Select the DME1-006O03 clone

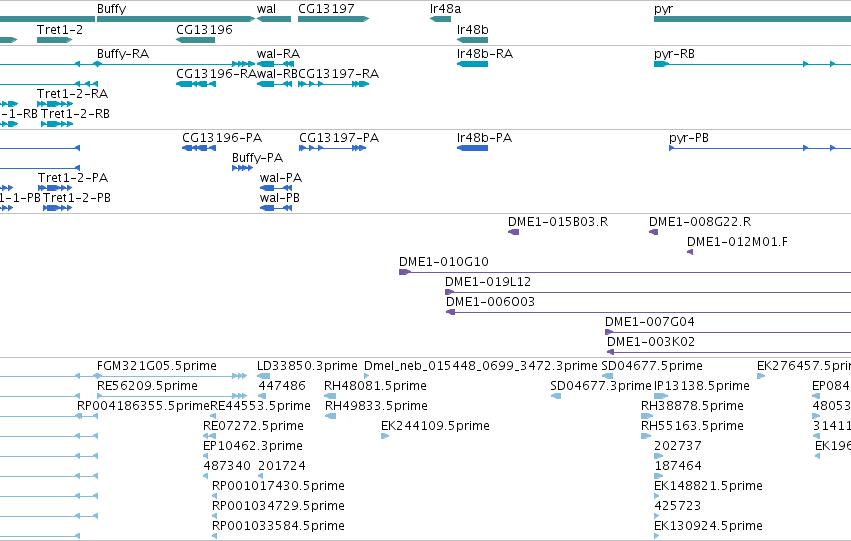[649, 313]
